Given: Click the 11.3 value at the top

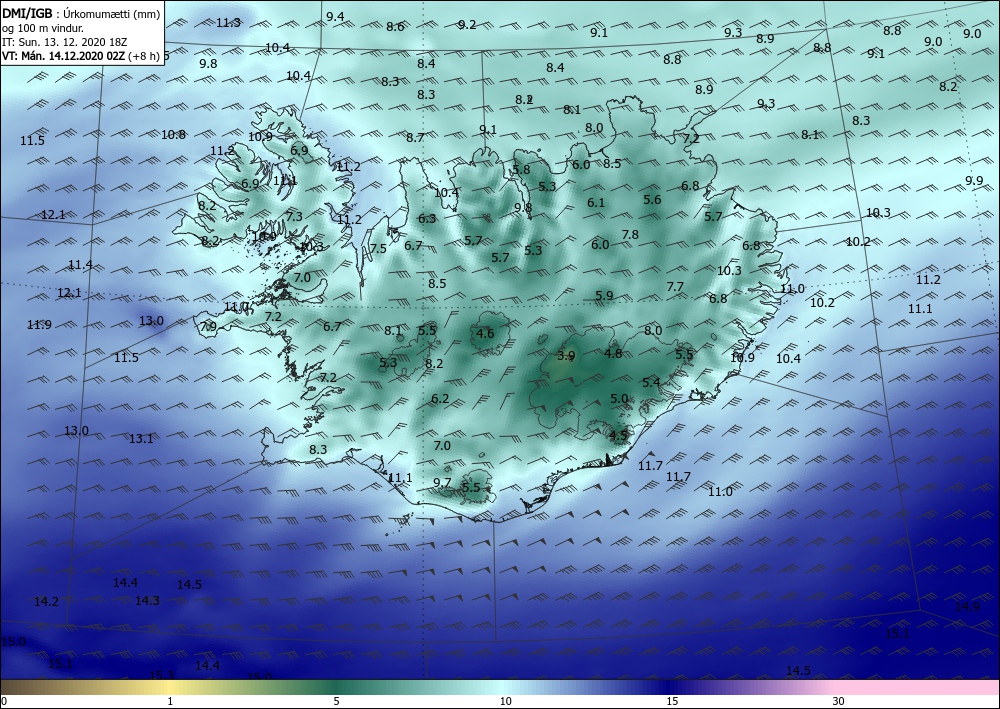Looking at the screenshot, I should click(228, 23).
